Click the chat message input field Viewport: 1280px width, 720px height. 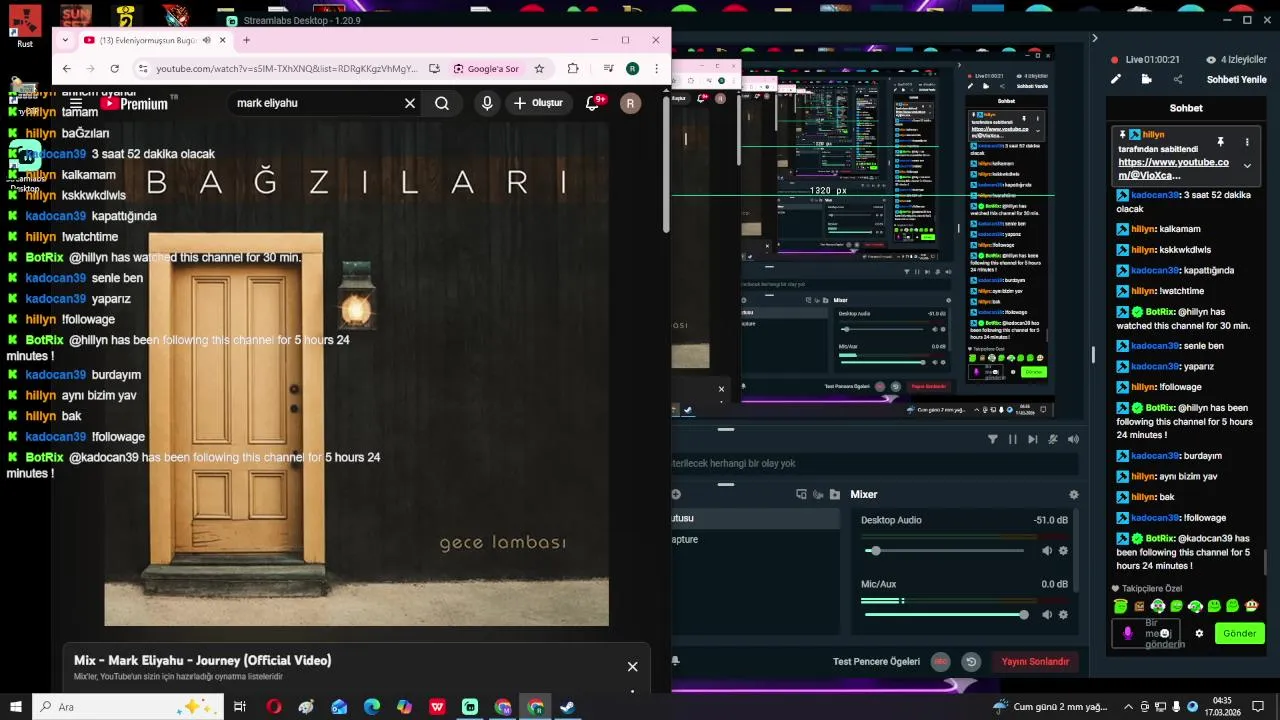click(x=1146, y=633)
